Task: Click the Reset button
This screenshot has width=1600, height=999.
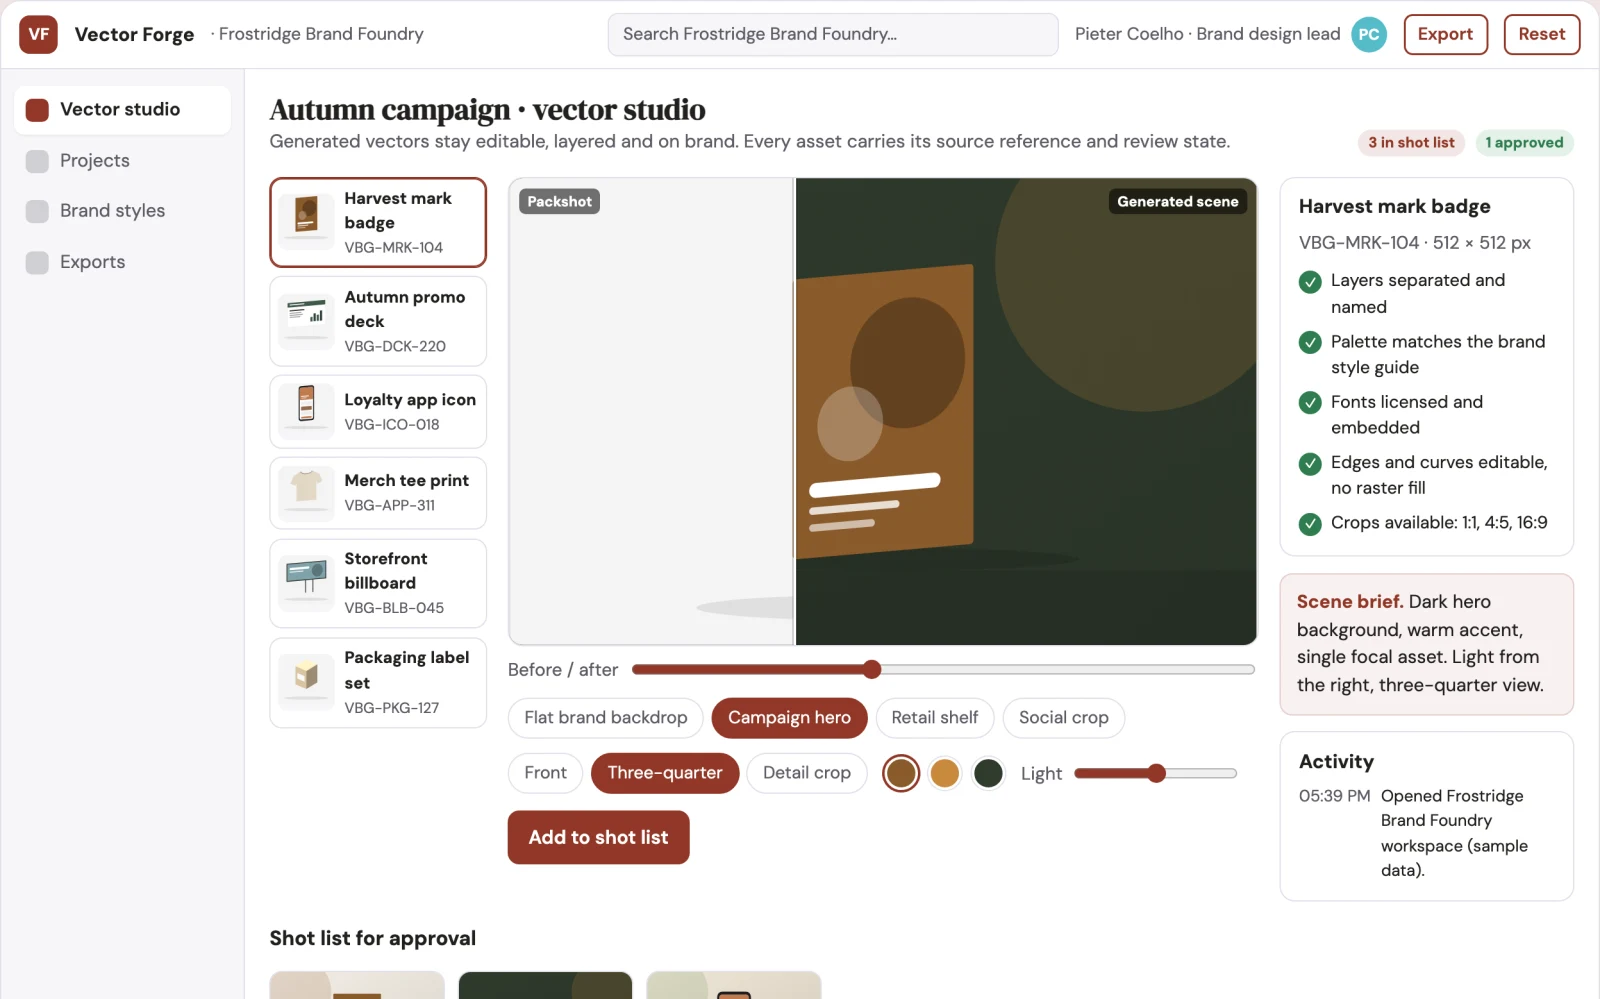Action: click(x=1541, y=34)
